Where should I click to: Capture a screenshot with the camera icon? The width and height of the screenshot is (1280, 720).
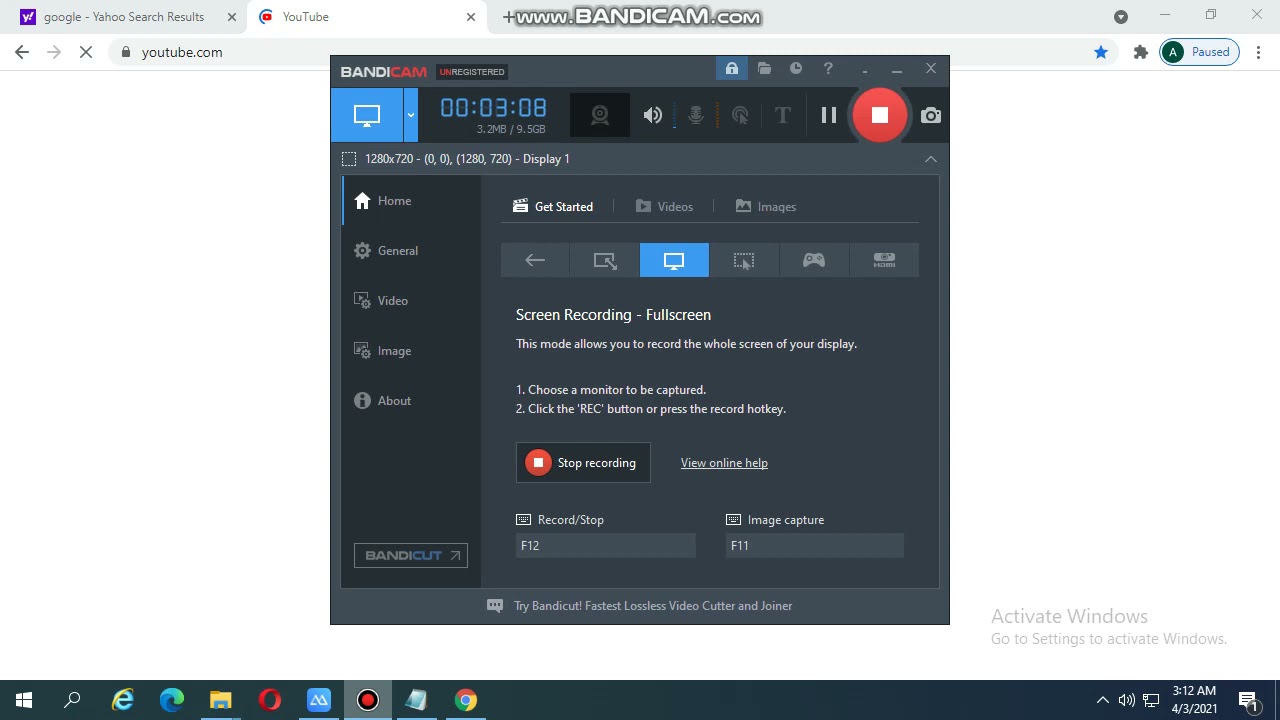coord(931,115)
